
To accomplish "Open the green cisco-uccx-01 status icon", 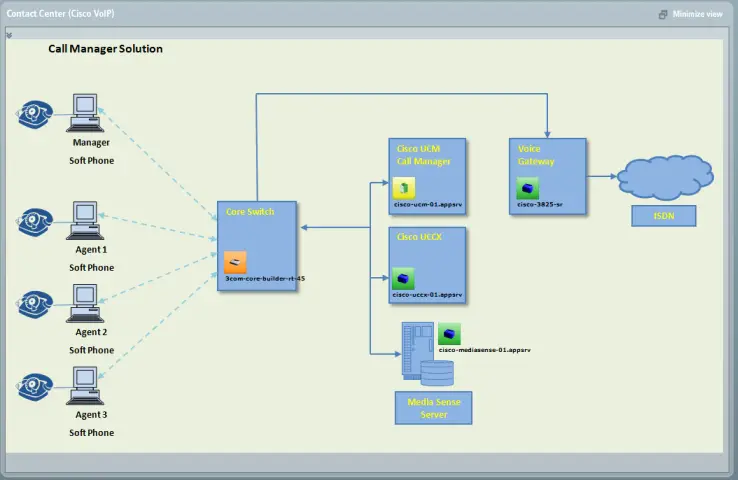I will tap(403, 279).
